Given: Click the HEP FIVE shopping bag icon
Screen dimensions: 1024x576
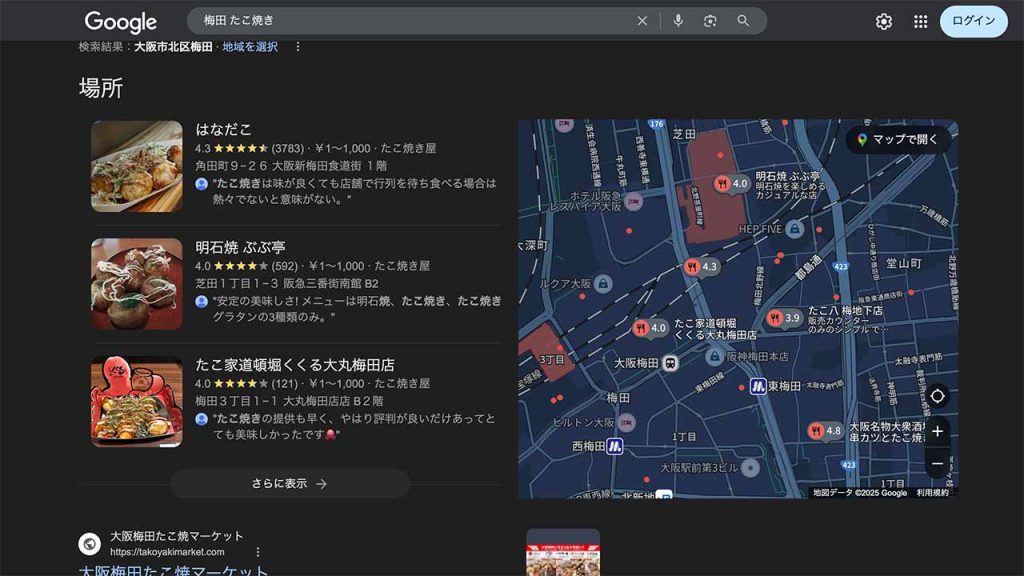Looking at the screenshot, I should tap(794, 229).
